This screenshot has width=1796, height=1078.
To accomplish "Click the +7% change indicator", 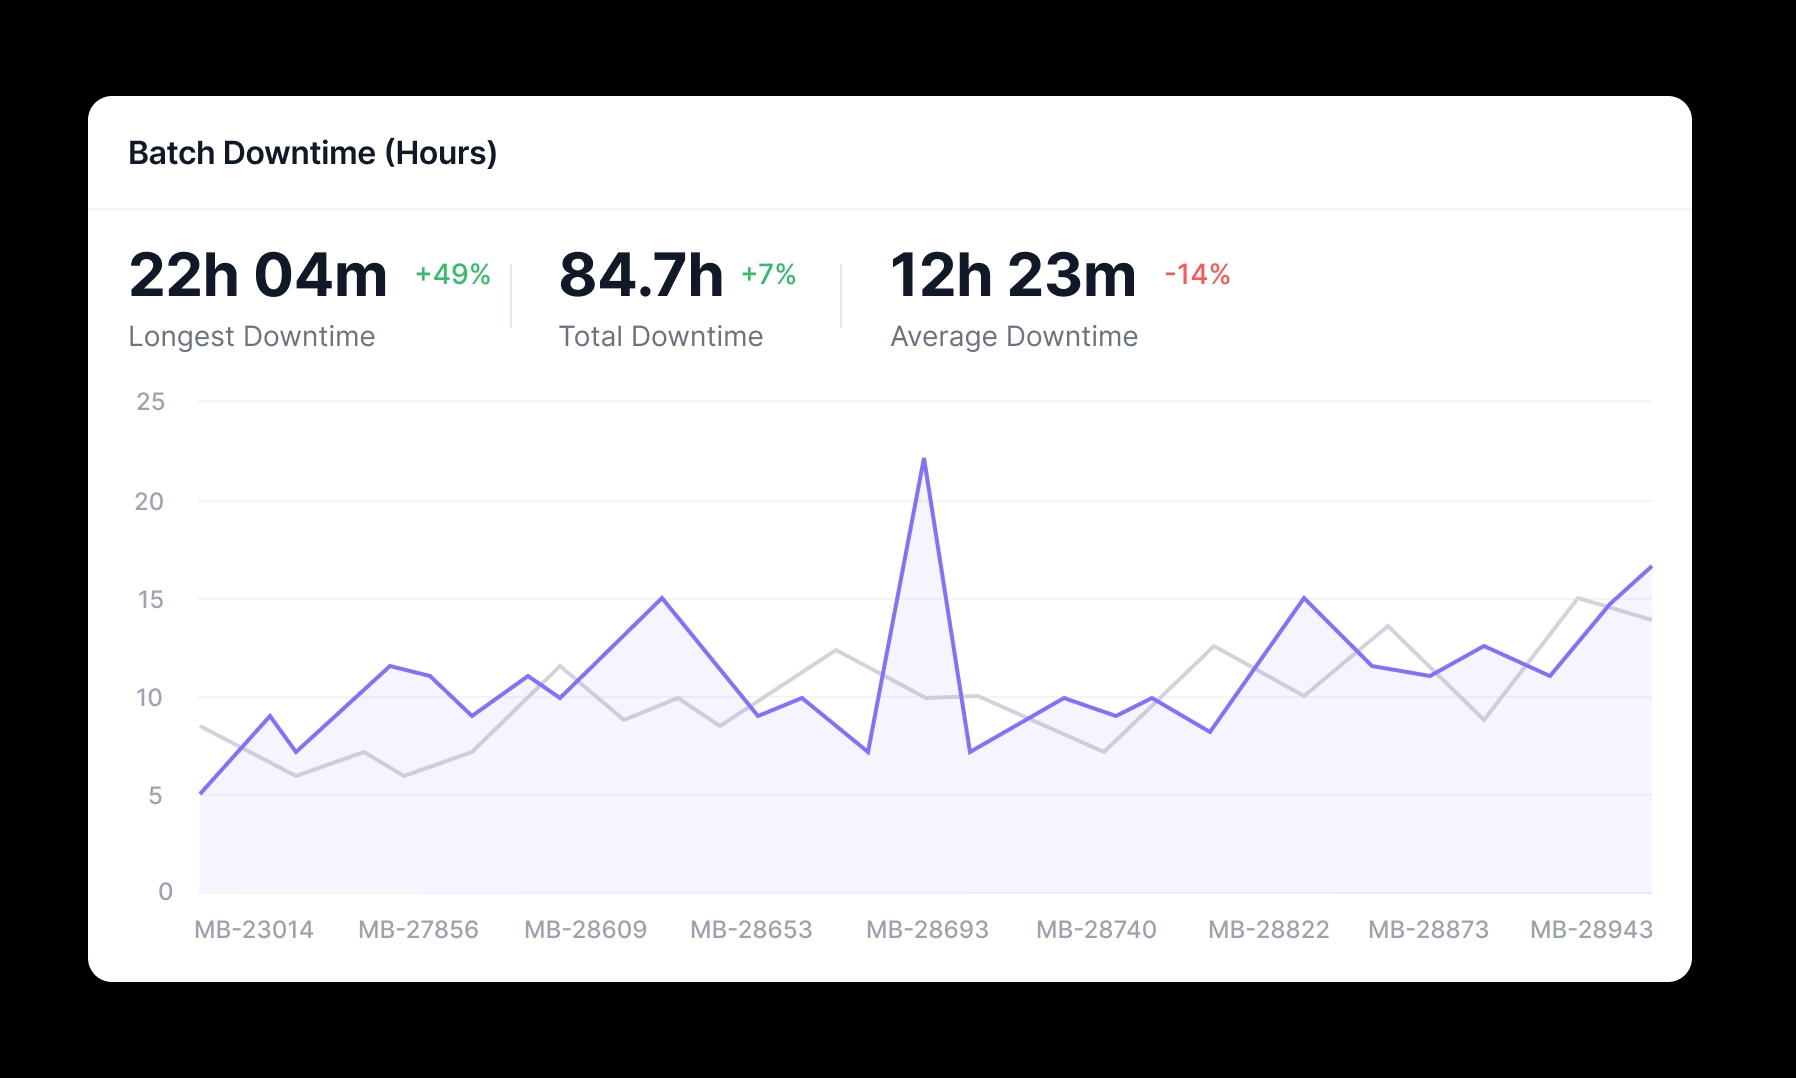I will pos(768,274).
